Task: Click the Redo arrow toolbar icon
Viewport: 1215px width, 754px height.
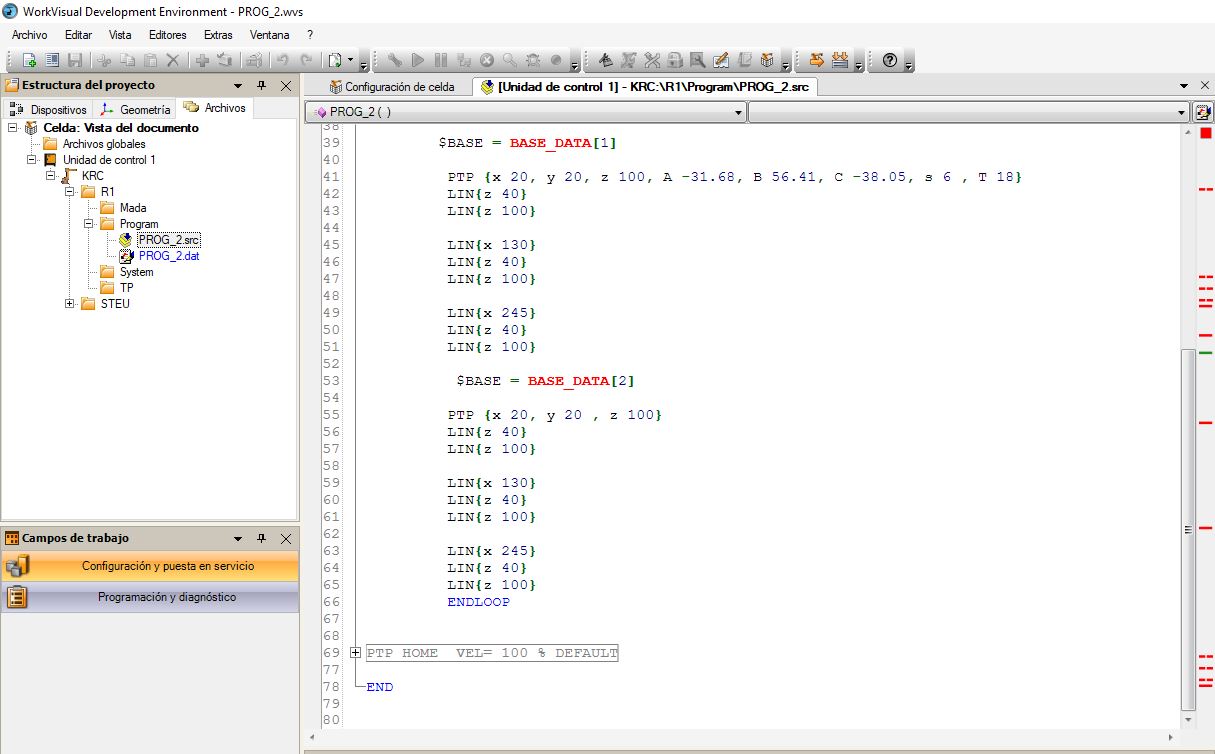Action: click(x=306, y=61)
